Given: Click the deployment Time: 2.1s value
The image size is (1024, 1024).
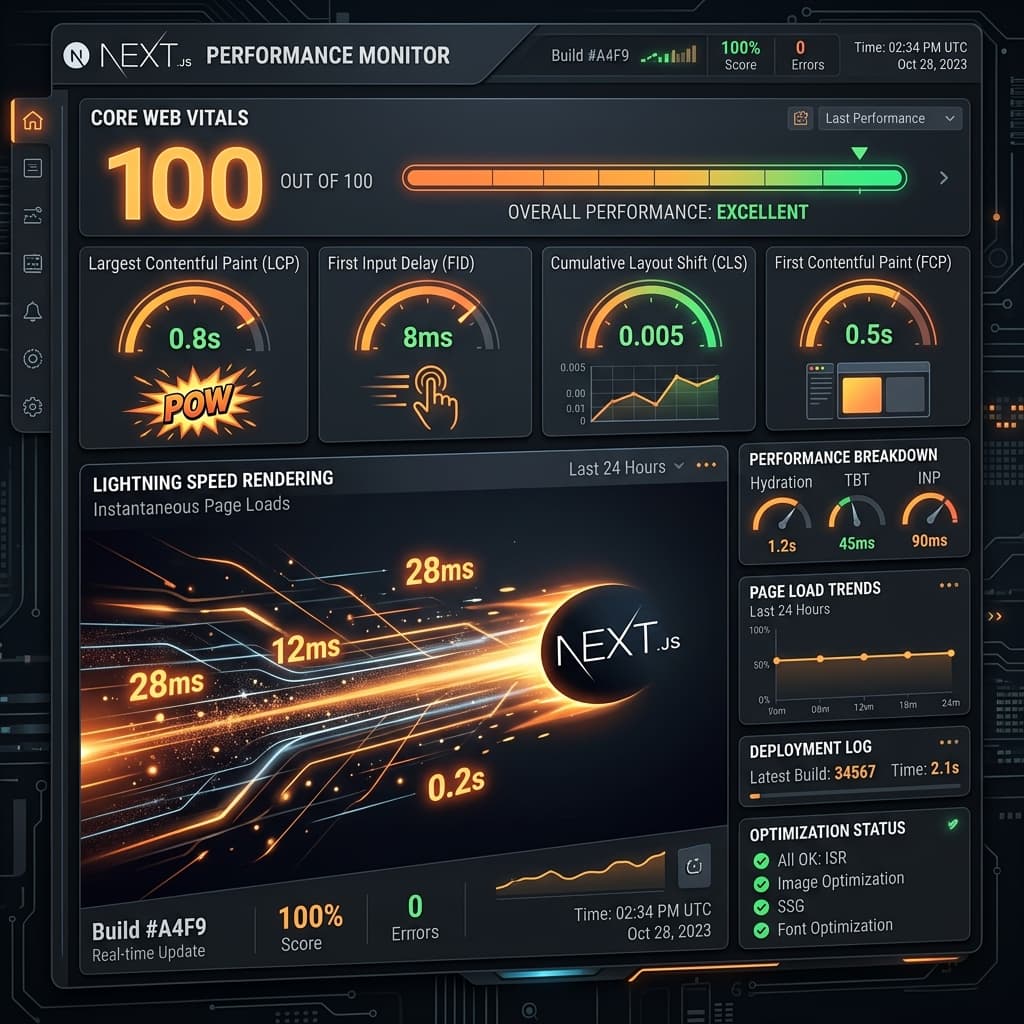Looking at the screenshot, I should pyautogui.click(x=925, y=769).
